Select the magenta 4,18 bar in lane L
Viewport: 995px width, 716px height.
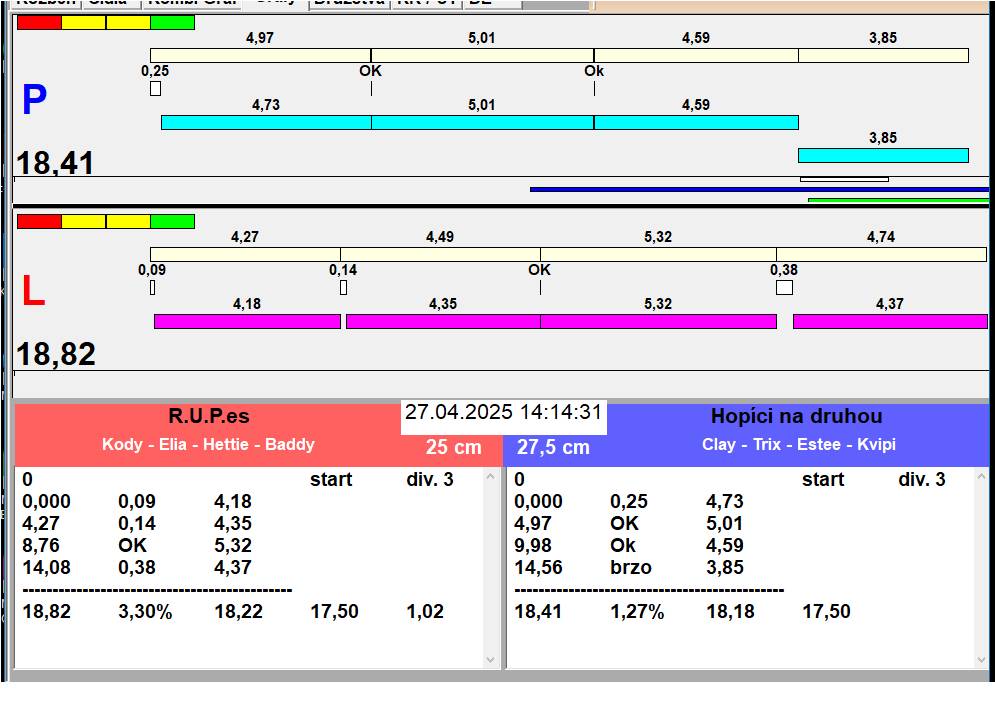pyautogui.click(x=247, y=321)
